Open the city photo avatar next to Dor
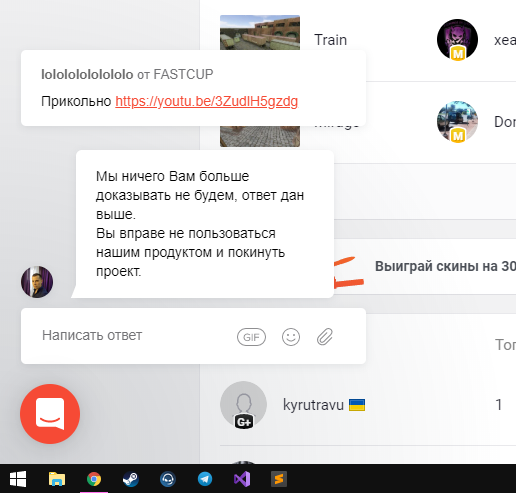516x493 pixels. (457, 122)
